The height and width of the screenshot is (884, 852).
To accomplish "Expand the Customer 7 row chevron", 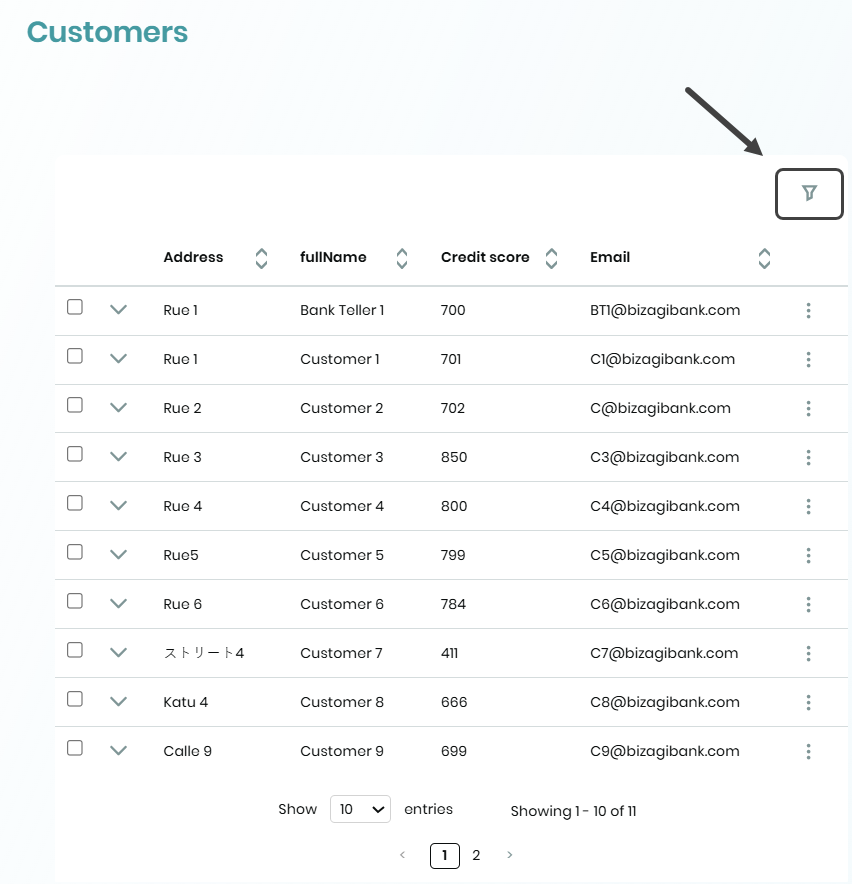I will [x=118, y=653].
